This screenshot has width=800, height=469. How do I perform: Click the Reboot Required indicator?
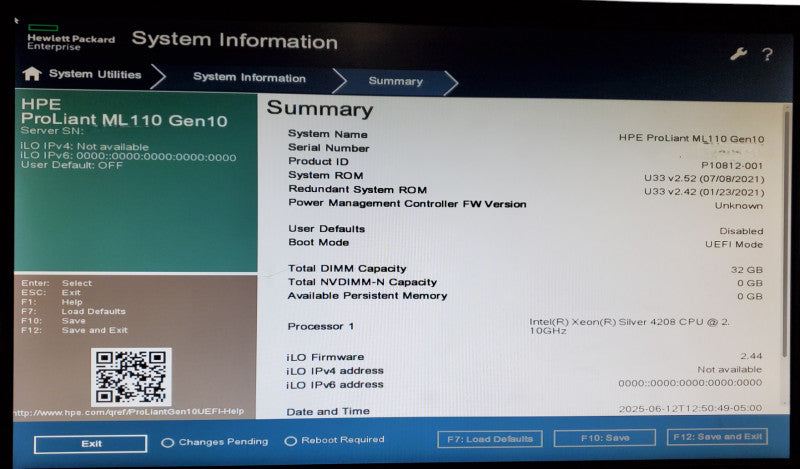point(335,440)
